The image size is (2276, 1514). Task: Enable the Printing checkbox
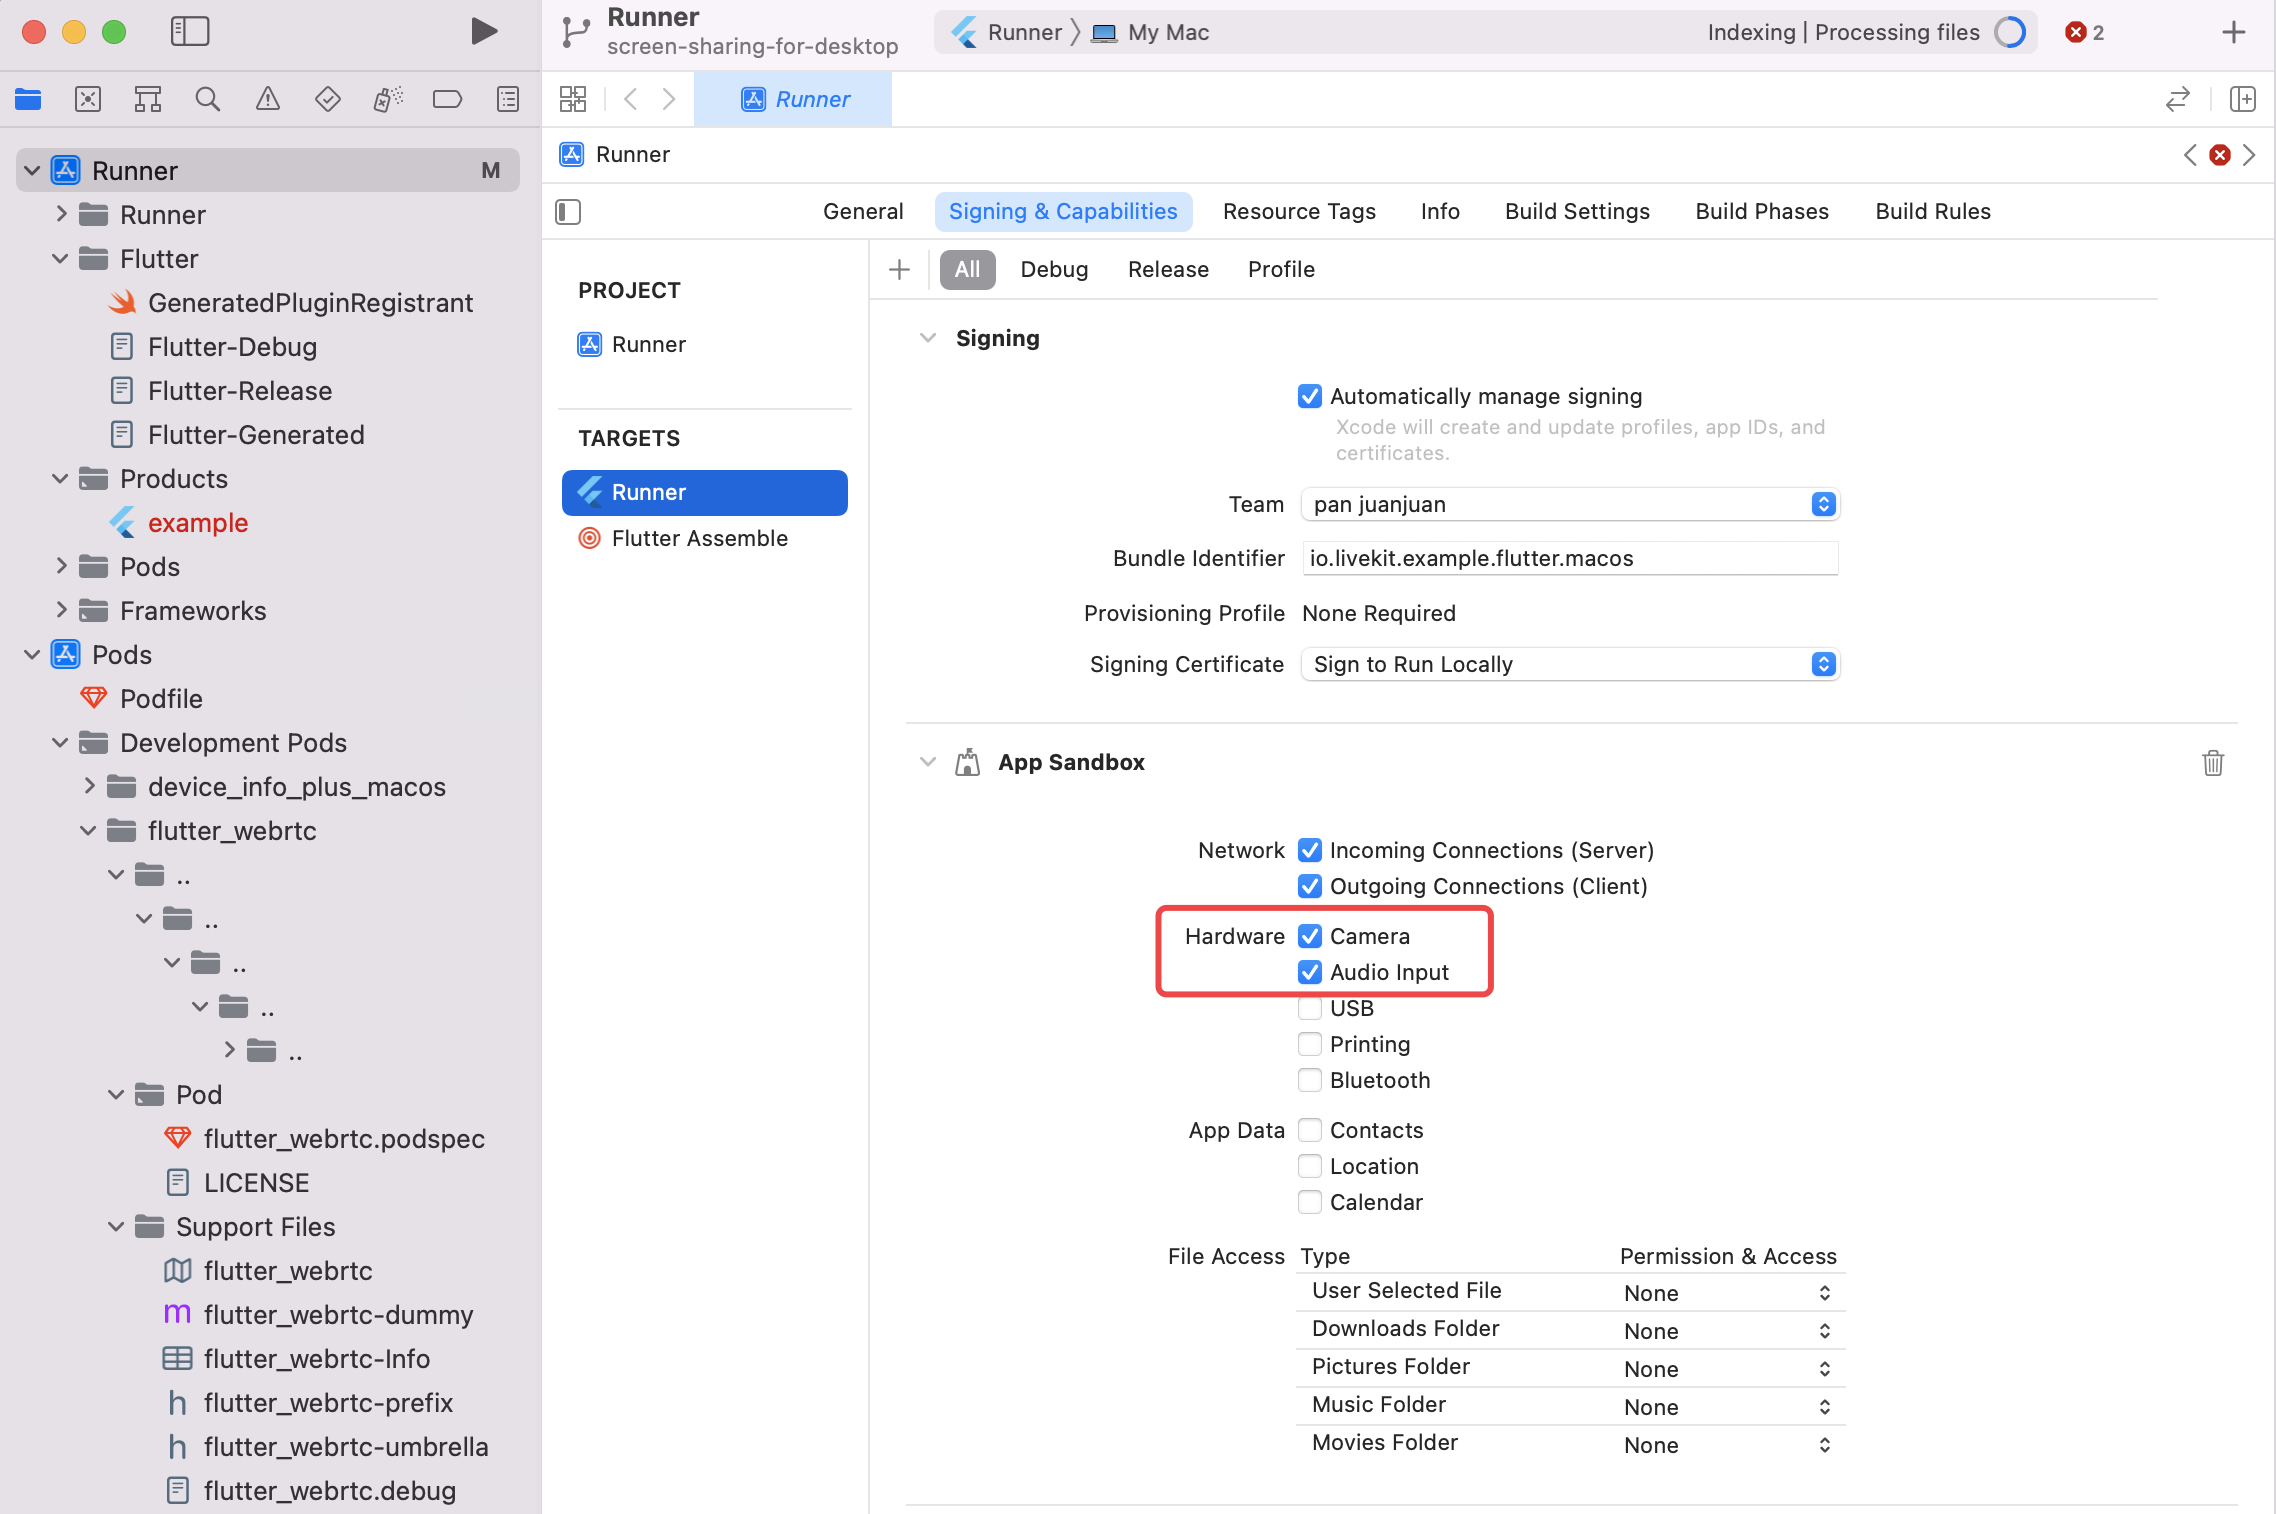[1310, 1044]
